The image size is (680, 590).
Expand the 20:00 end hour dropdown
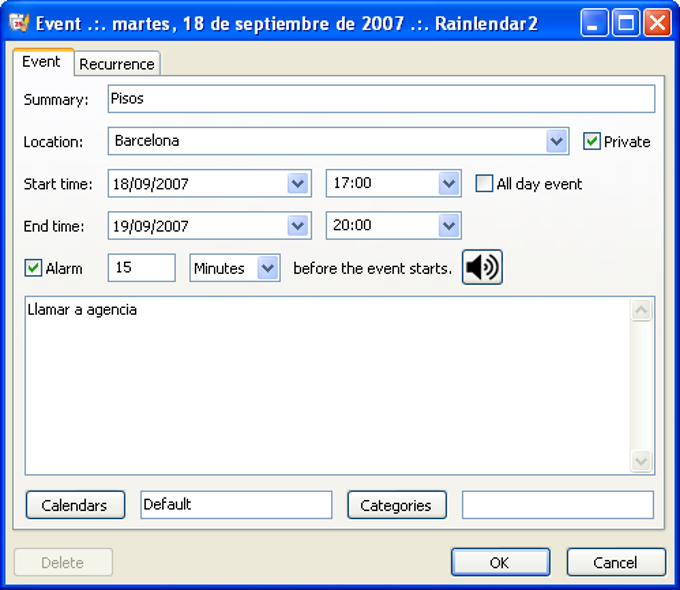click(448, 226)
